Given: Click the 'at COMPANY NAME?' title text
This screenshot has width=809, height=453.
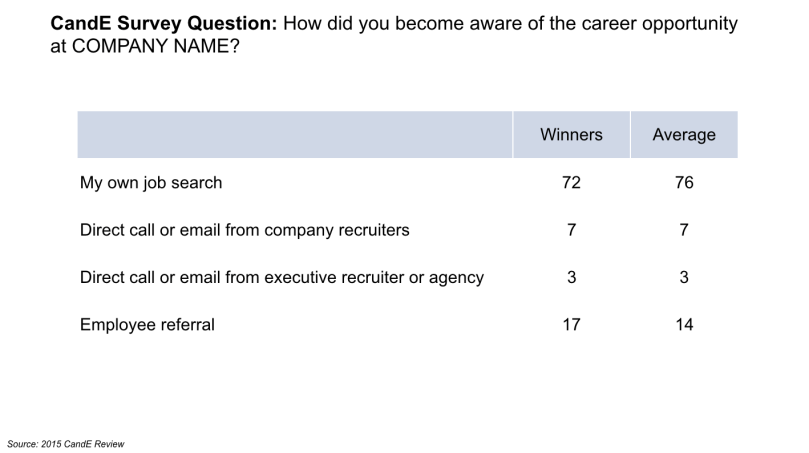Looking at the screenshot, I should 145,46.
